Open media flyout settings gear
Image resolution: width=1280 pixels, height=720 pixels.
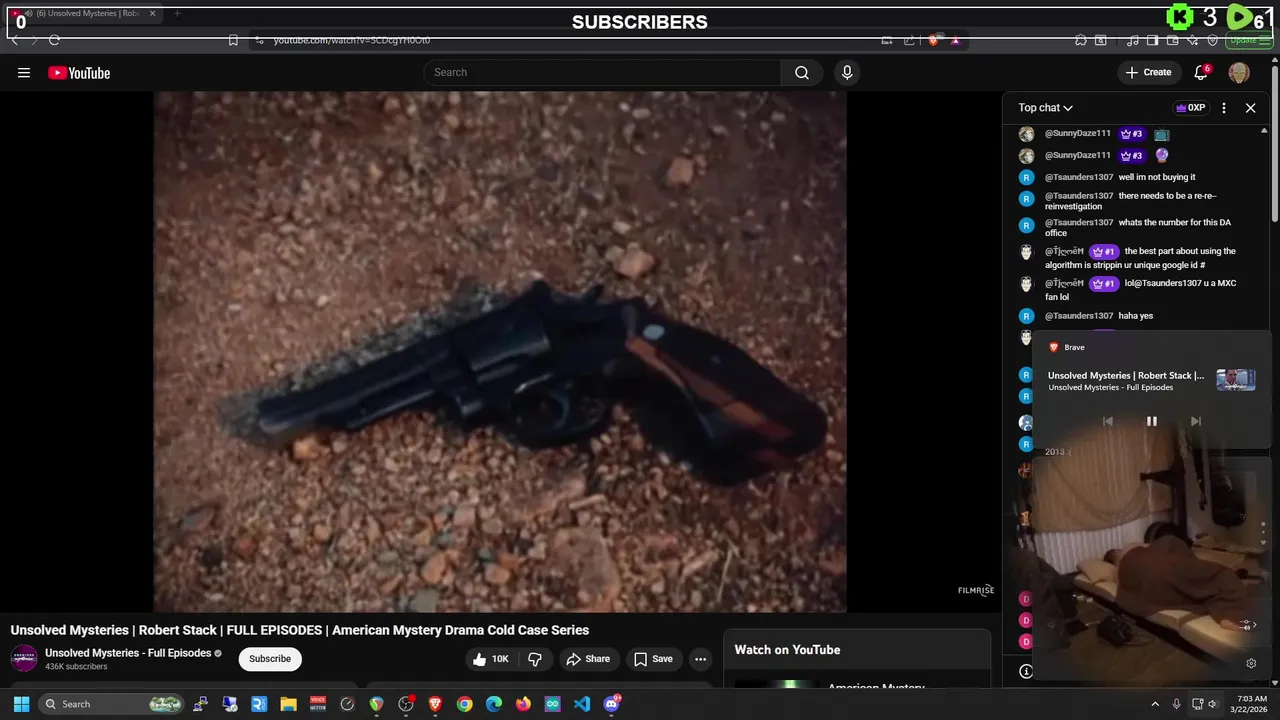coord(1250,663)
